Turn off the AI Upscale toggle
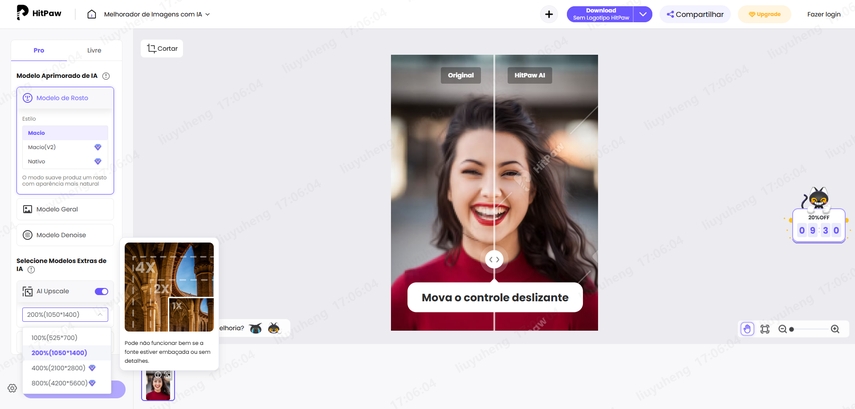 click(101, 291)
